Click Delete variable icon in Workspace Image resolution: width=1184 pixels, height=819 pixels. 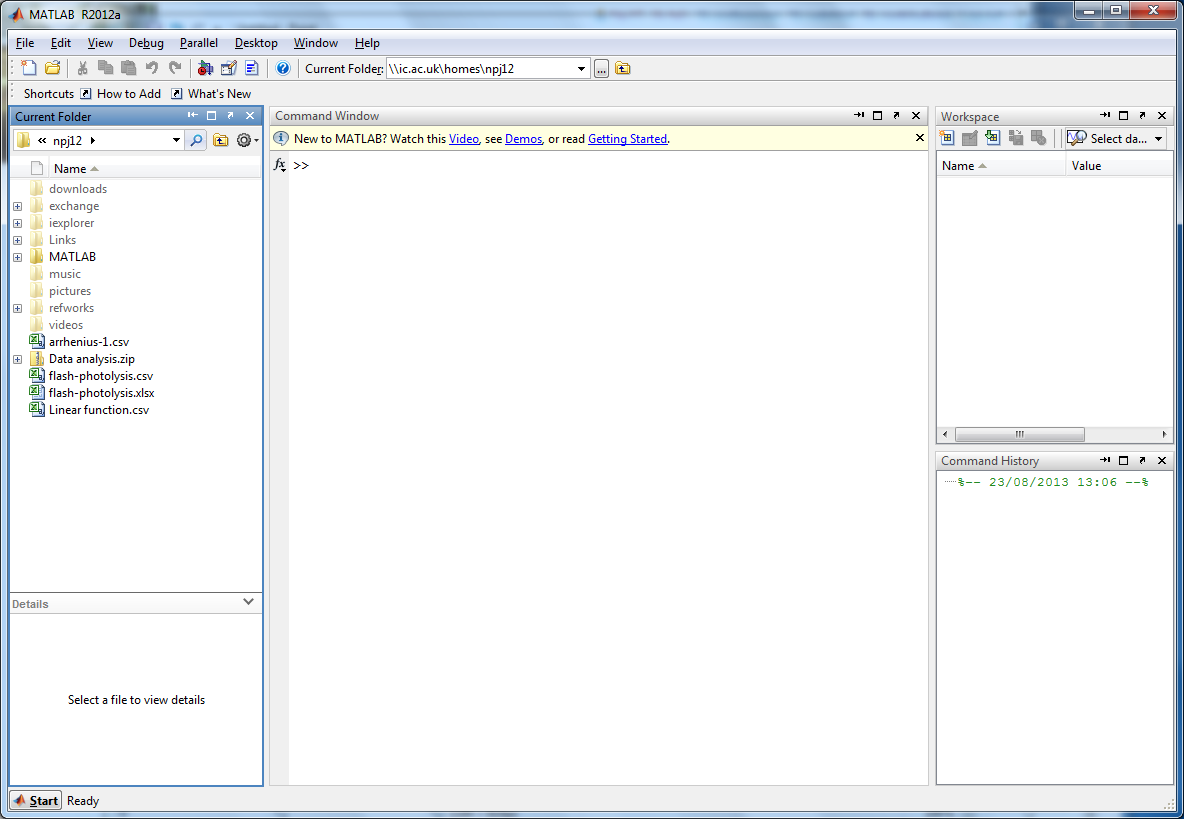tap(1039, 138)
